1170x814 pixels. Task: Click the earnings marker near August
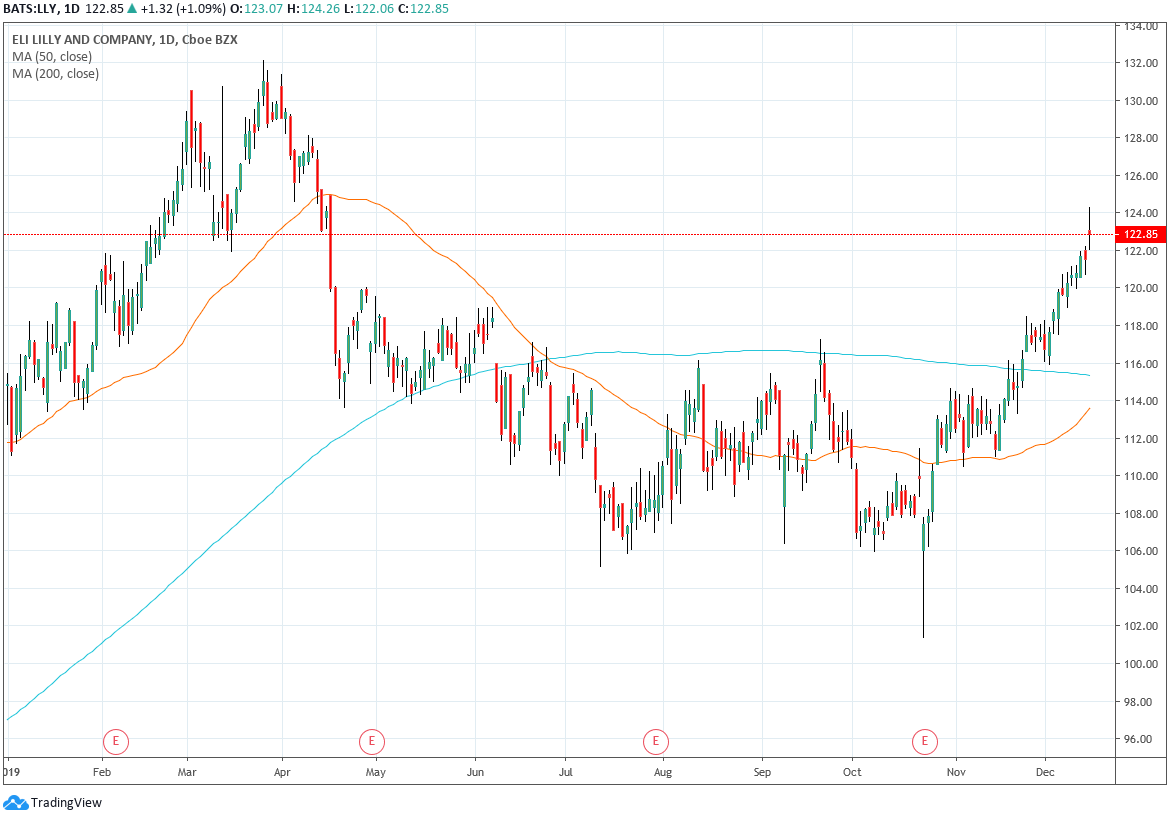point(656,742)
